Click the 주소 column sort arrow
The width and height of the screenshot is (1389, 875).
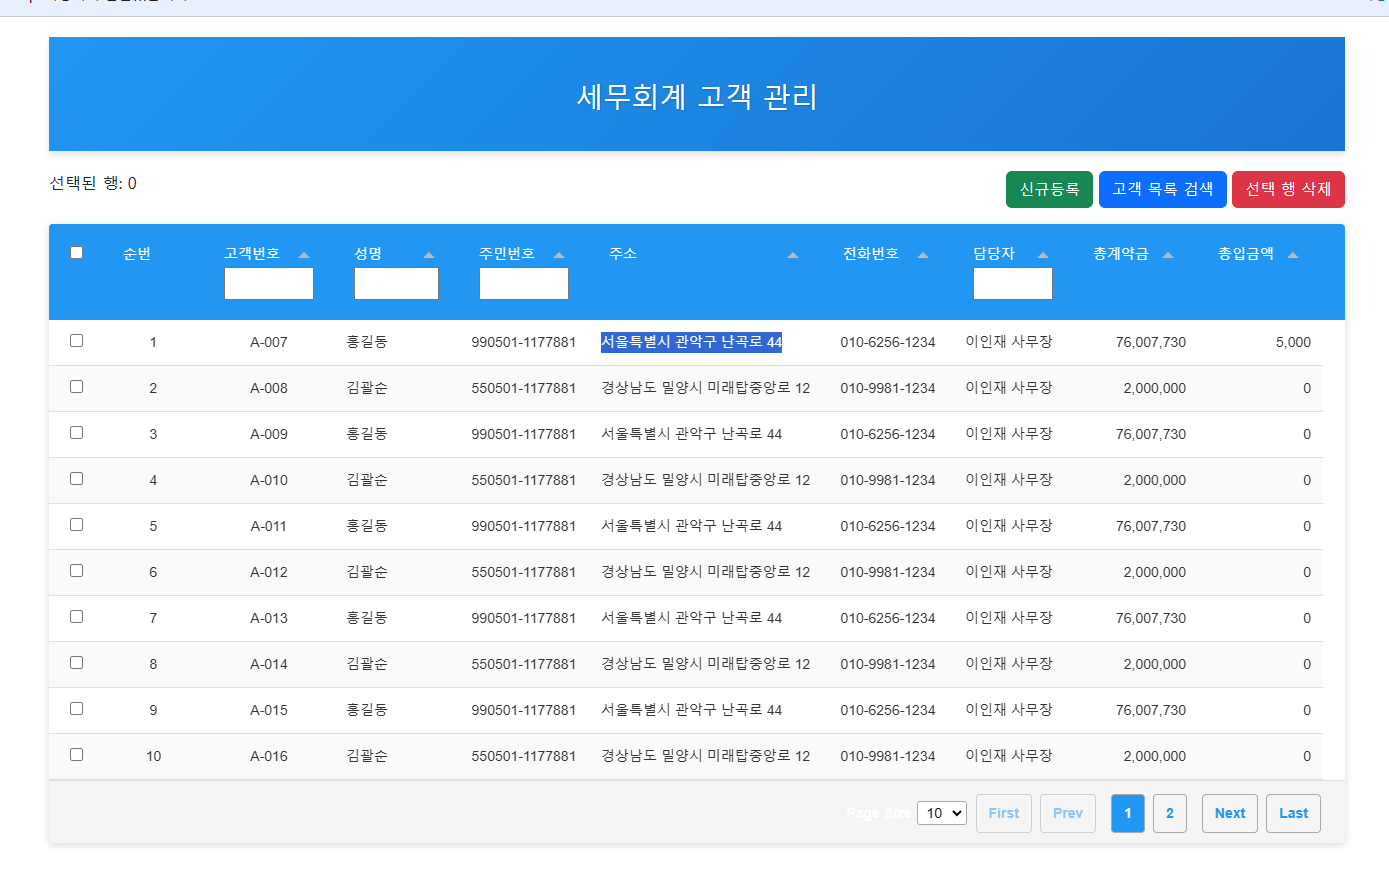coord(793,255)
